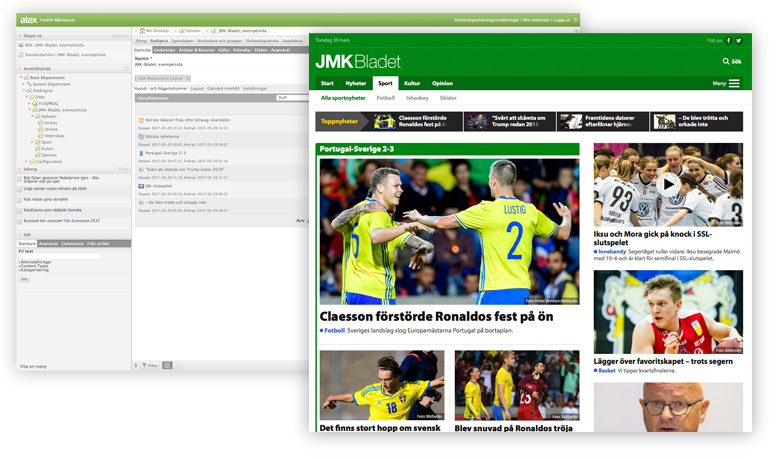The width and height of the screenshot is (780, 460).
Task: Collapse the Skapa ny panel
Action: pos(20,36)
